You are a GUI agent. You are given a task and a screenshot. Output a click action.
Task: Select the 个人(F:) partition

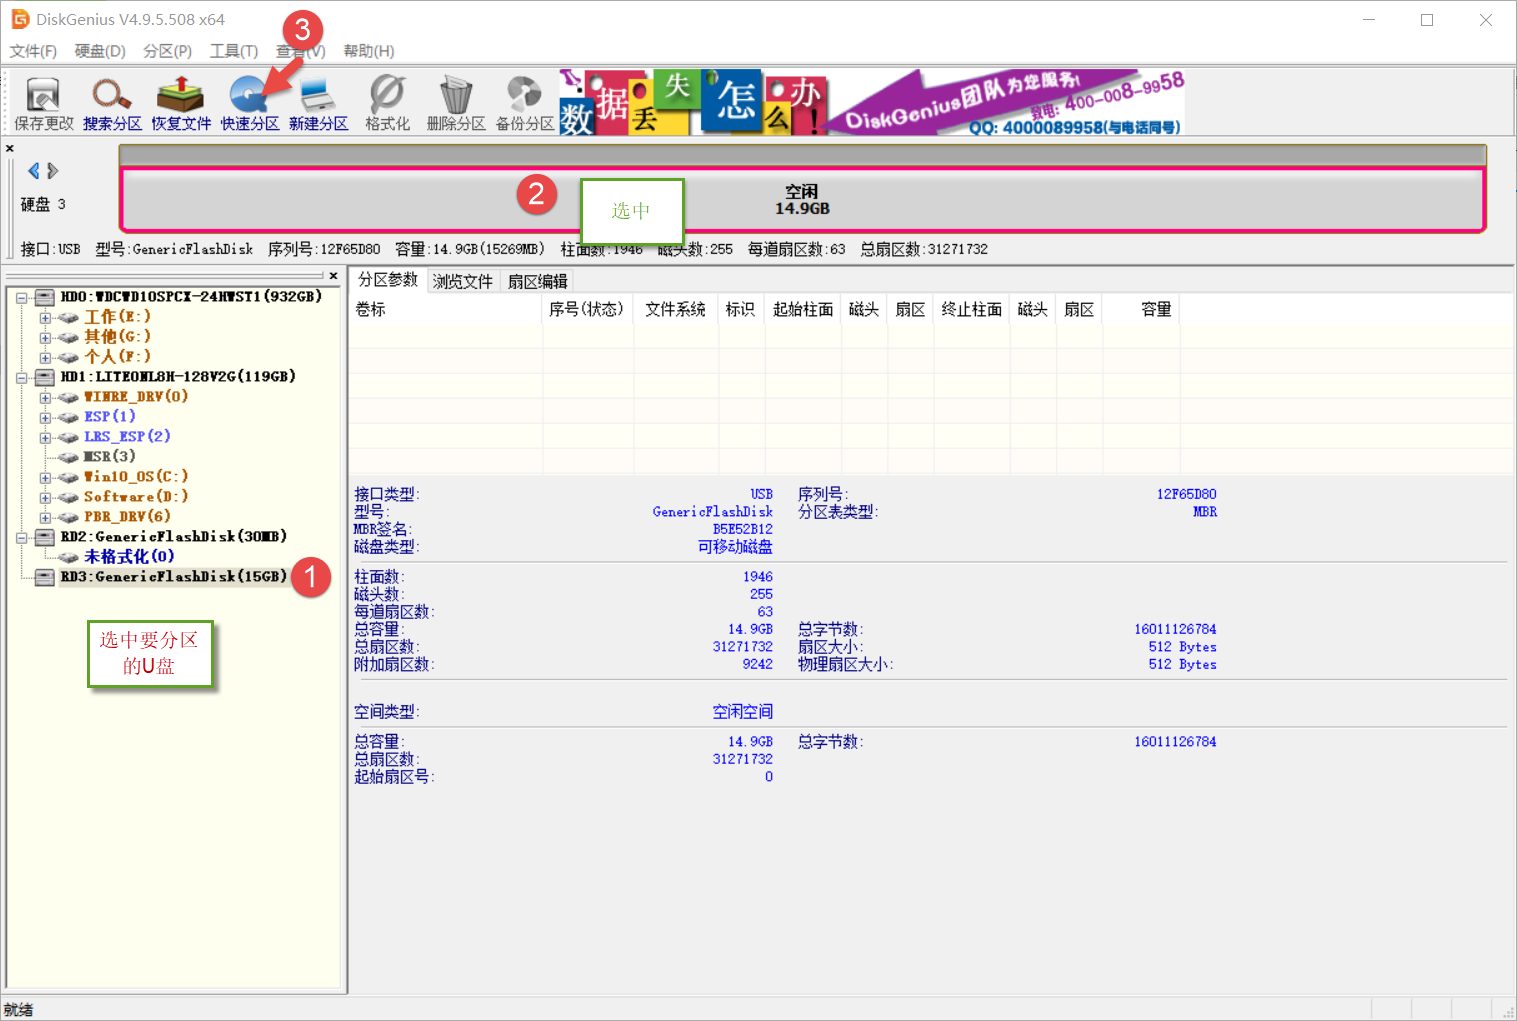coord(117,357)
